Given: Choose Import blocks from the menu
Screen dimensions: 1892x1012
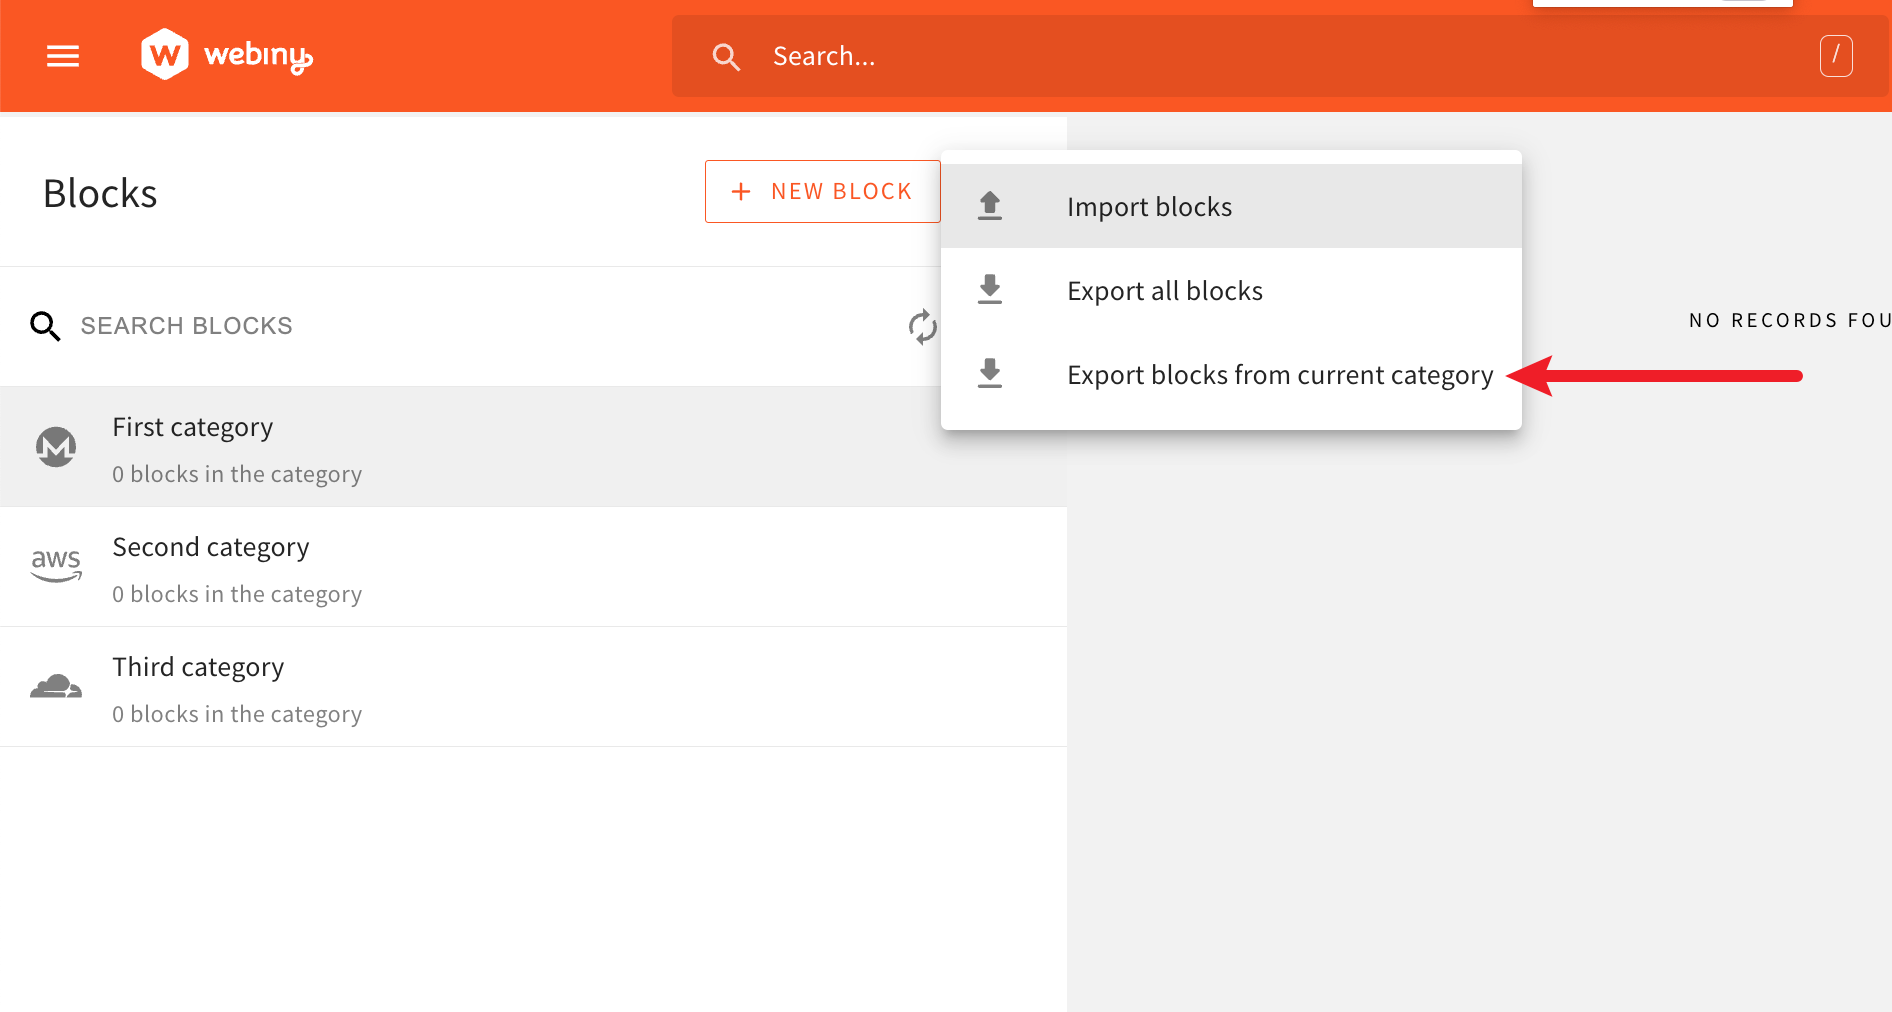Looking at the screenshot, I should click(1148, 206).
